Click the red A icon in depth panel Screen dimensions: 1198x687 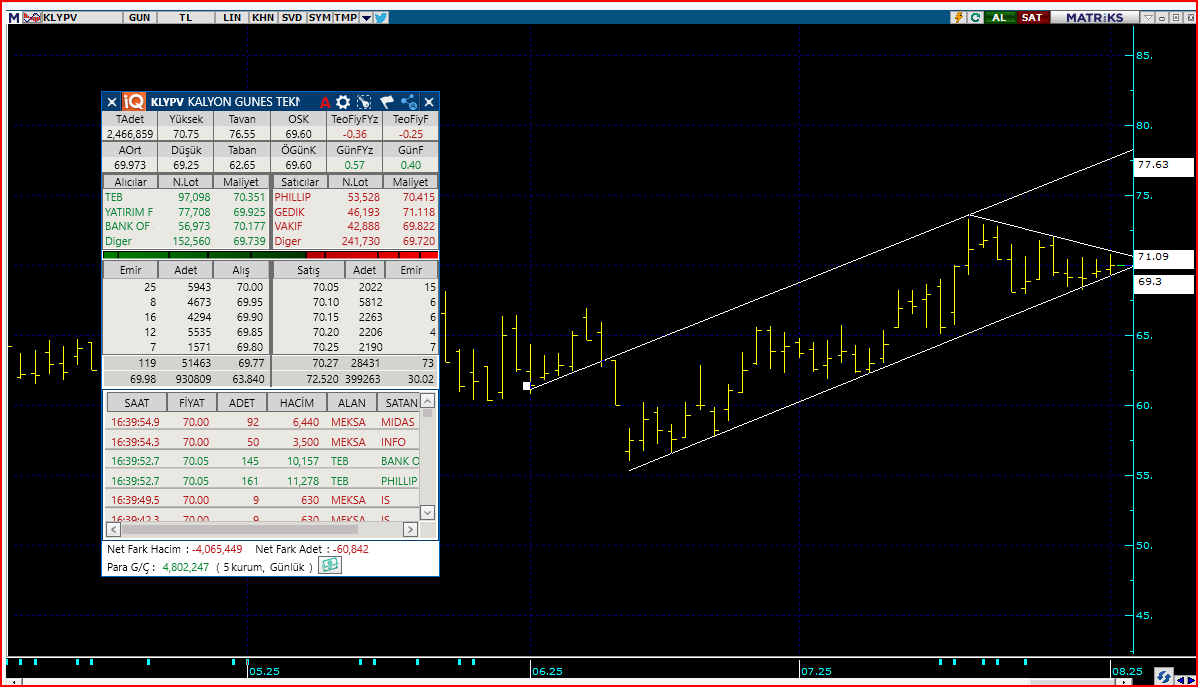[x=325, y=102]
